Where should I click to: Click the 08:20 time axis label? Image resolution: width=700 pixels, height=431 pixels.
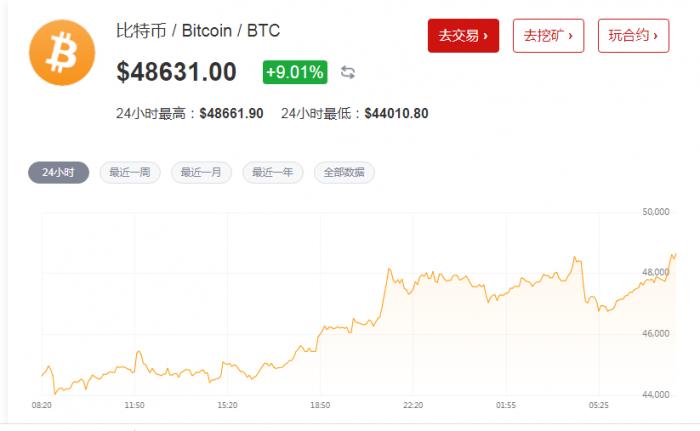pyautogui.click(x=42, y=405)
